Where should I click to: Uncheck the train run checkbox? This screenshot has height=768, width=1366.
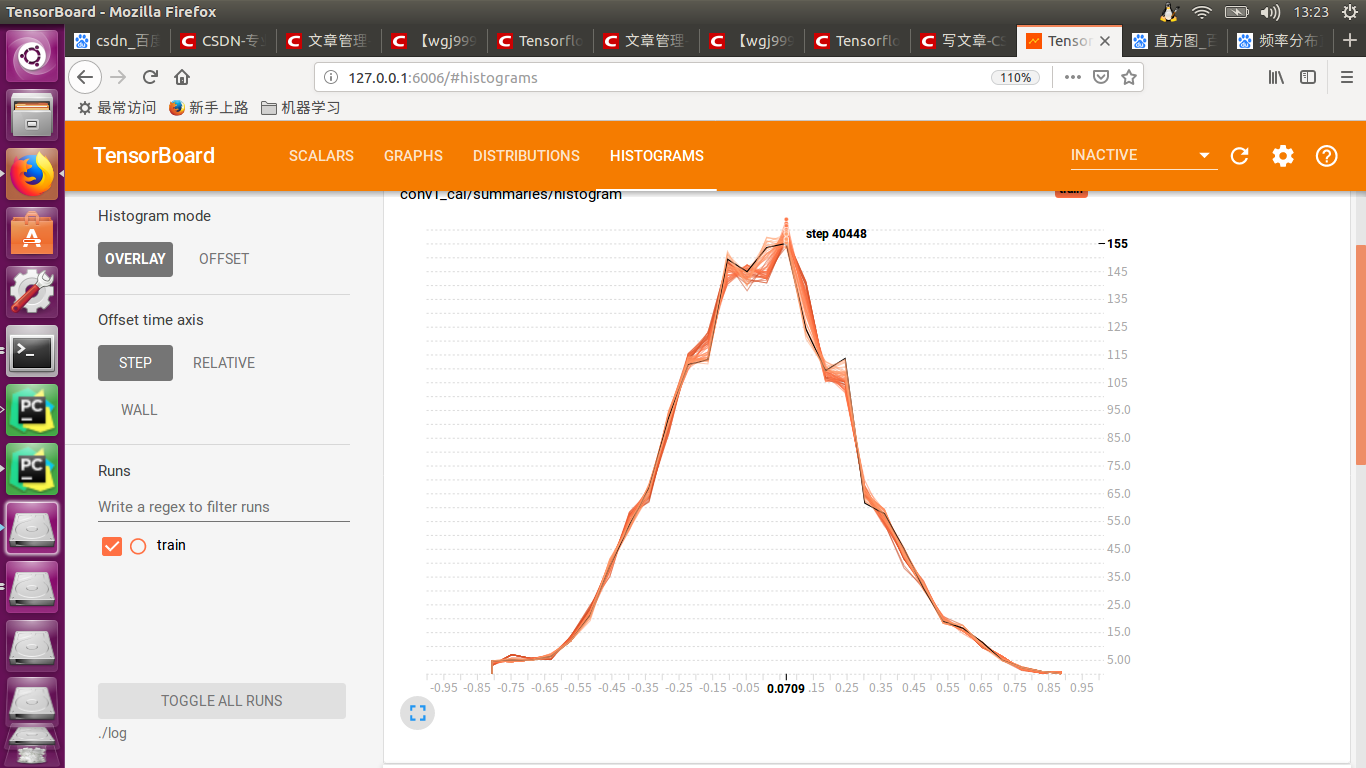[111, 545]
